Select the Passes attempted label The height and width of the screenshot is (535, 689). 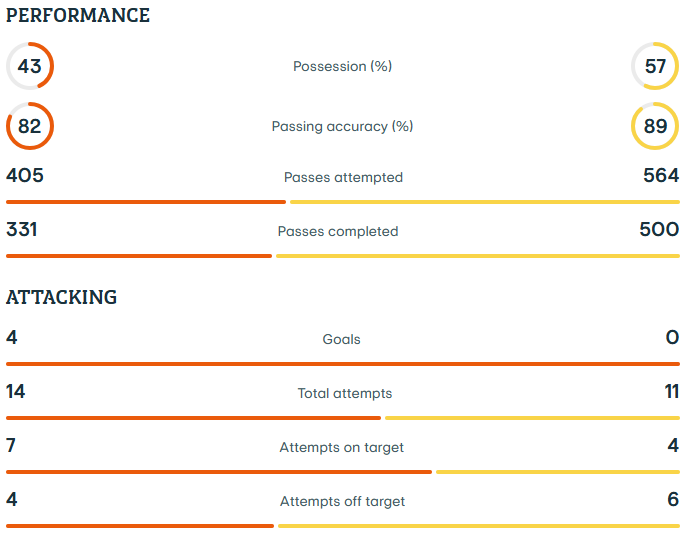tap(343, 177)
